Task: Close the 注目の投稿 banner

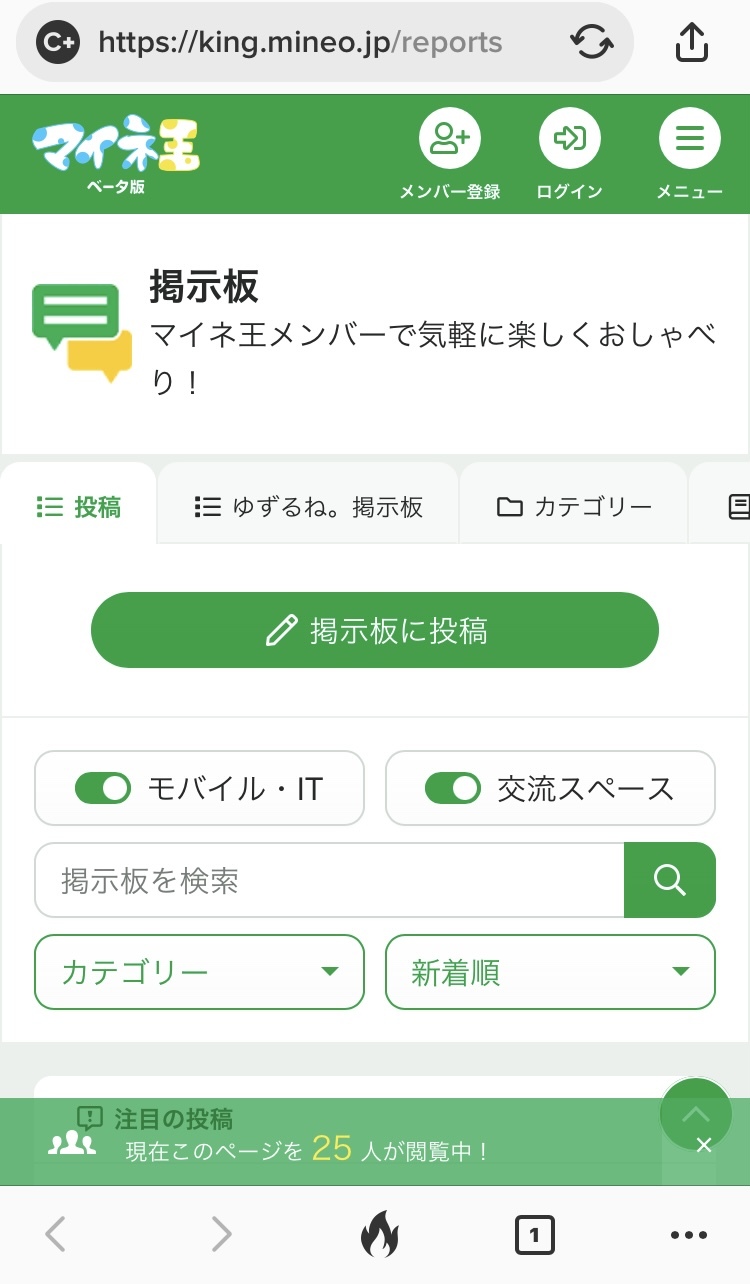Action: (x=704, y=1145)
